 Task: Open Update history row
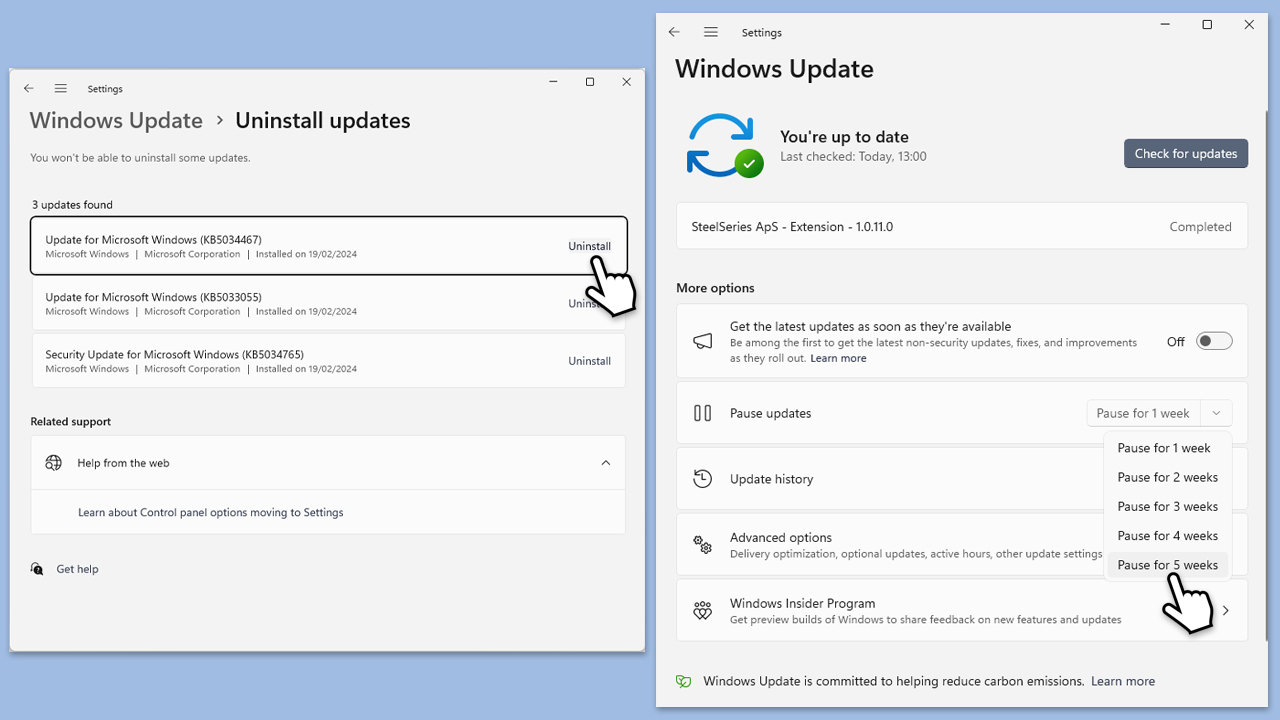coord(962,479)
